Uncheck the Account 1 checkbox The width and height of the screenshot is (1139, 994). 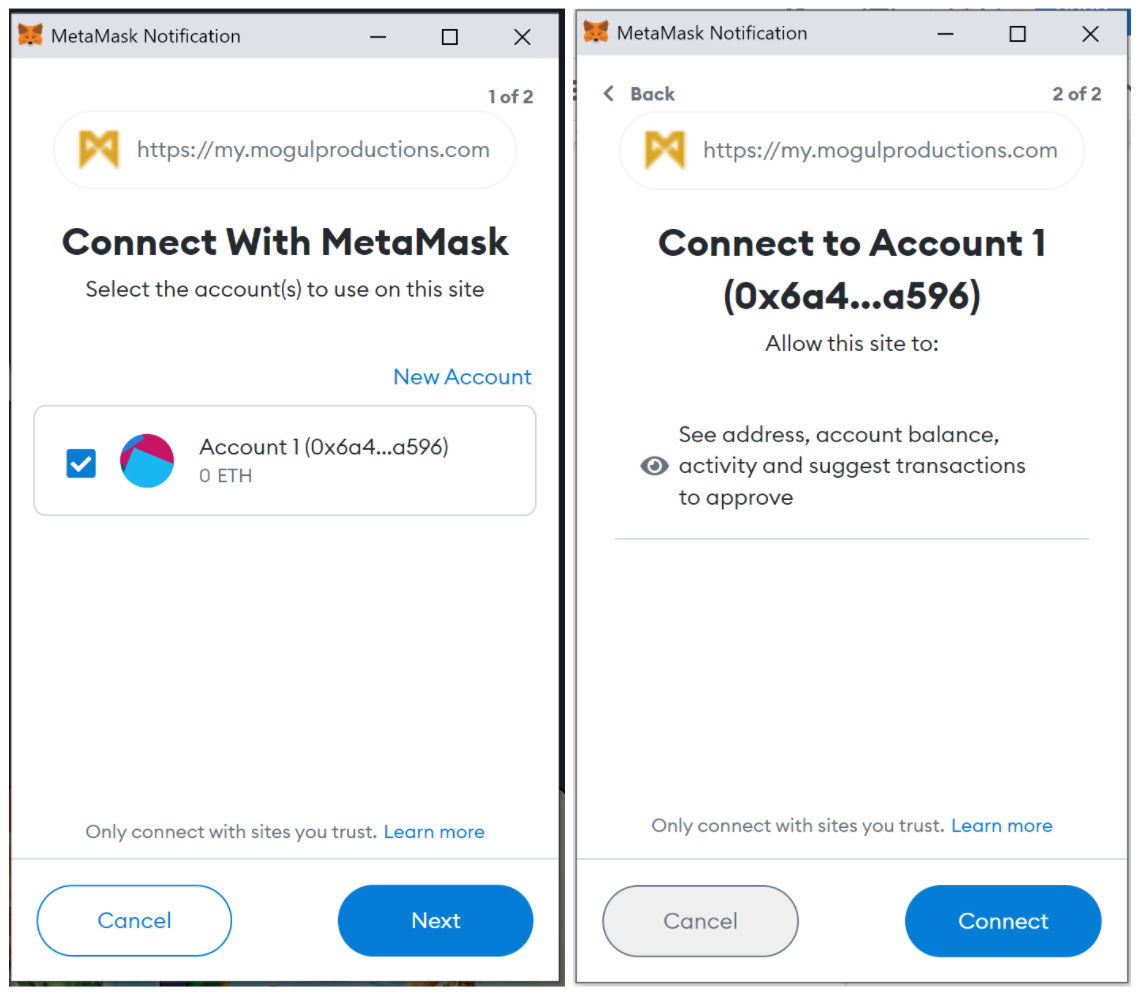coord(81,463)
